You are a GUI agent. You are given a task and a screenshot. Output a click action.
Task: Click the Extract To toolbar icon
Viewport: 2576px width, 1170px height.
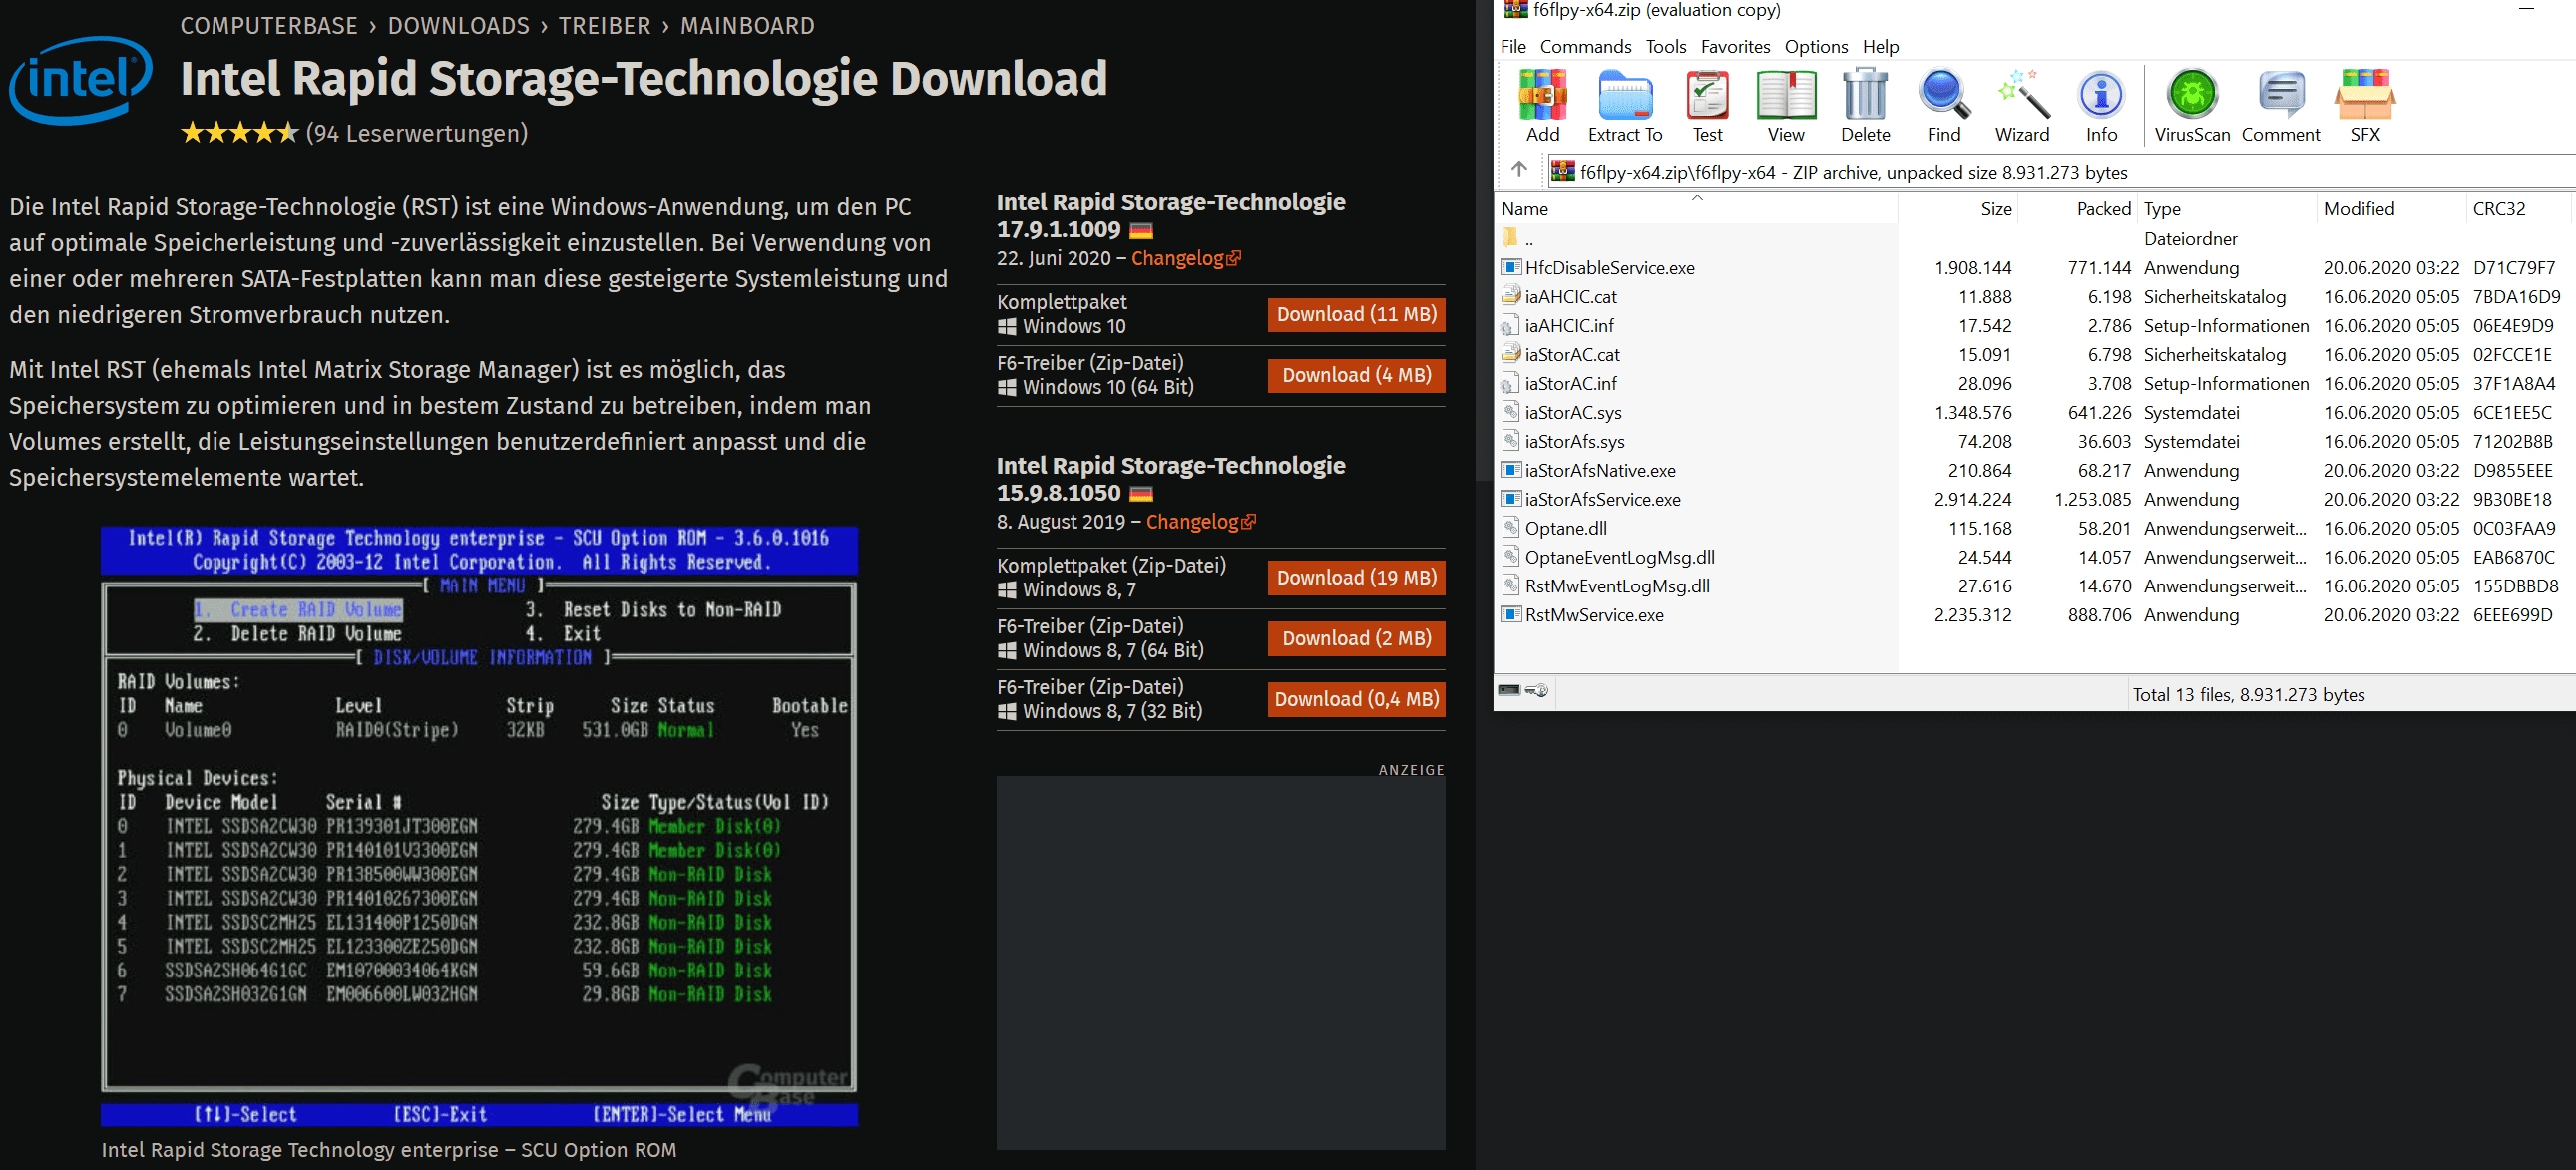click(1625, 105)
